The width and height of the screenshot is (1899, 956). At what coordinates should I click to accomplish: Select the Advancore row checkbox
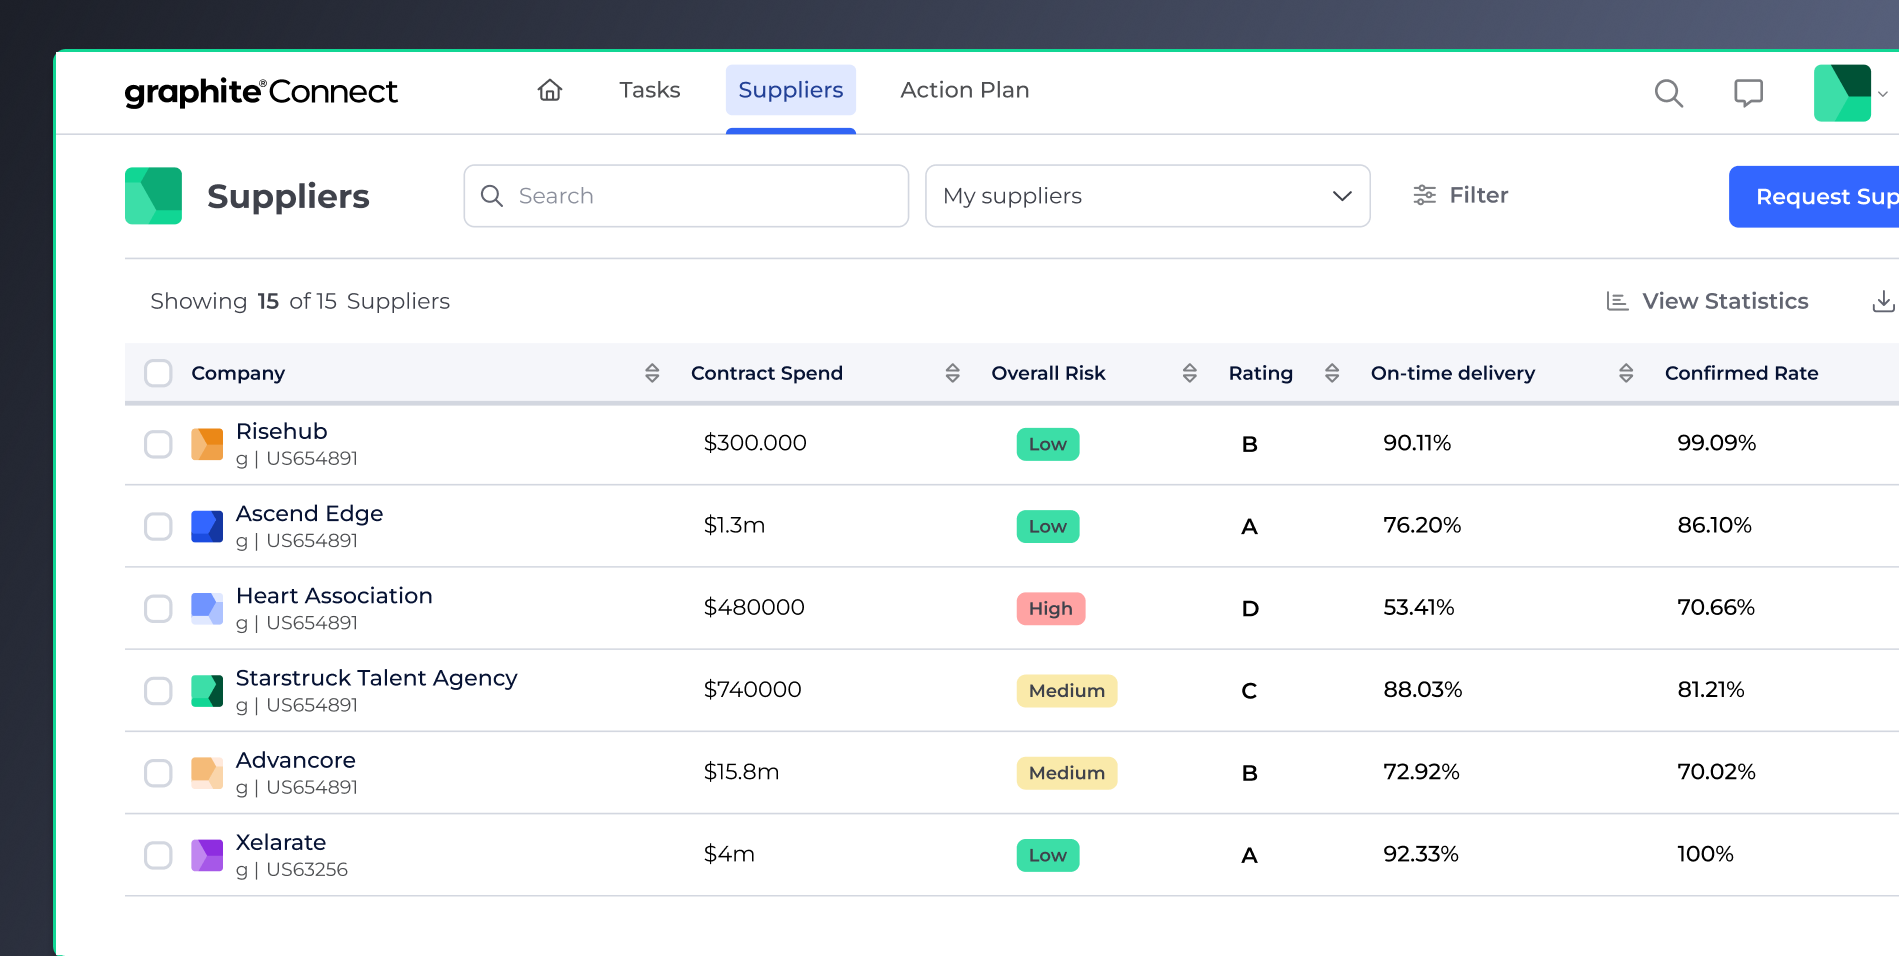coord(158,773)
